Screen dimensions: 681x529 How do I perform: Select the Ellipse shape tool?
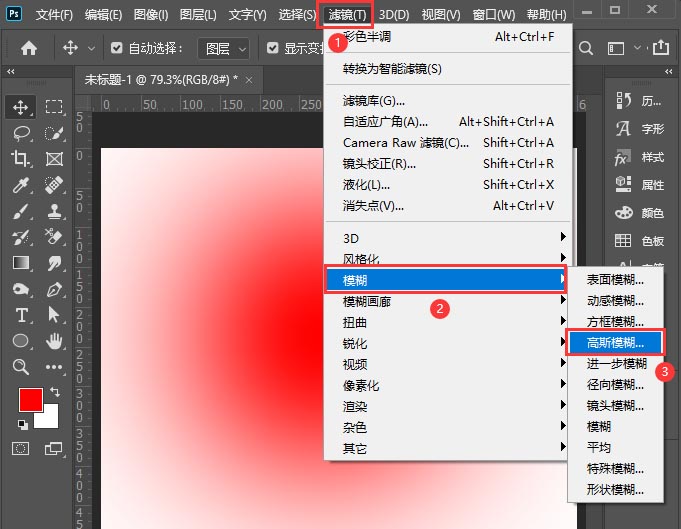[x=20, y=341]
